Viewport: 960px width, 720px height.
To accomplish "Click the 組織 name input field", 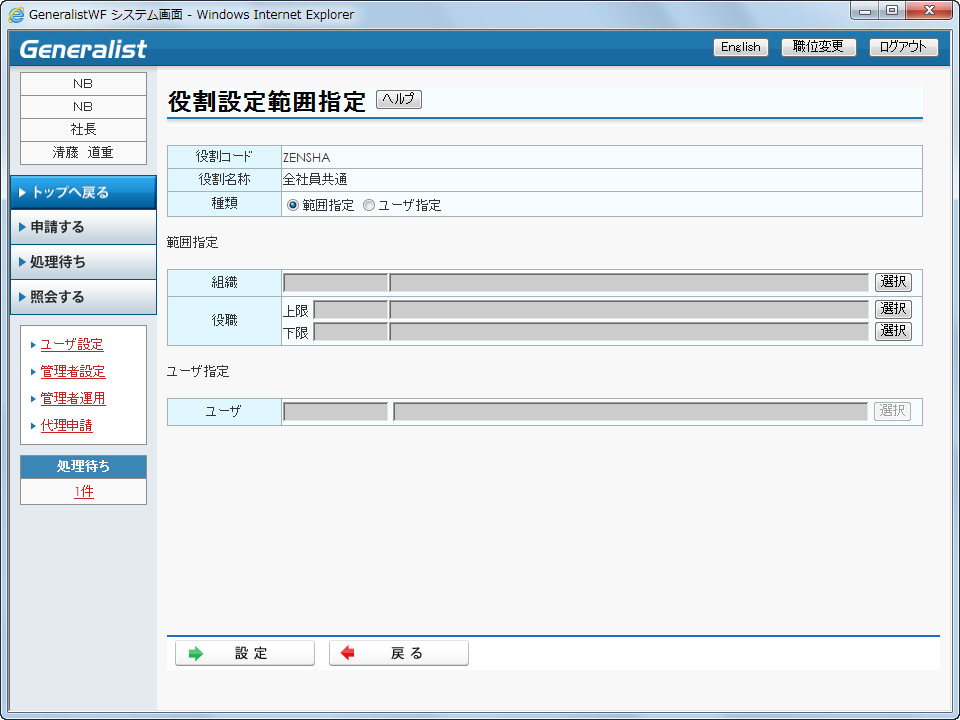I will coord(629,283).
